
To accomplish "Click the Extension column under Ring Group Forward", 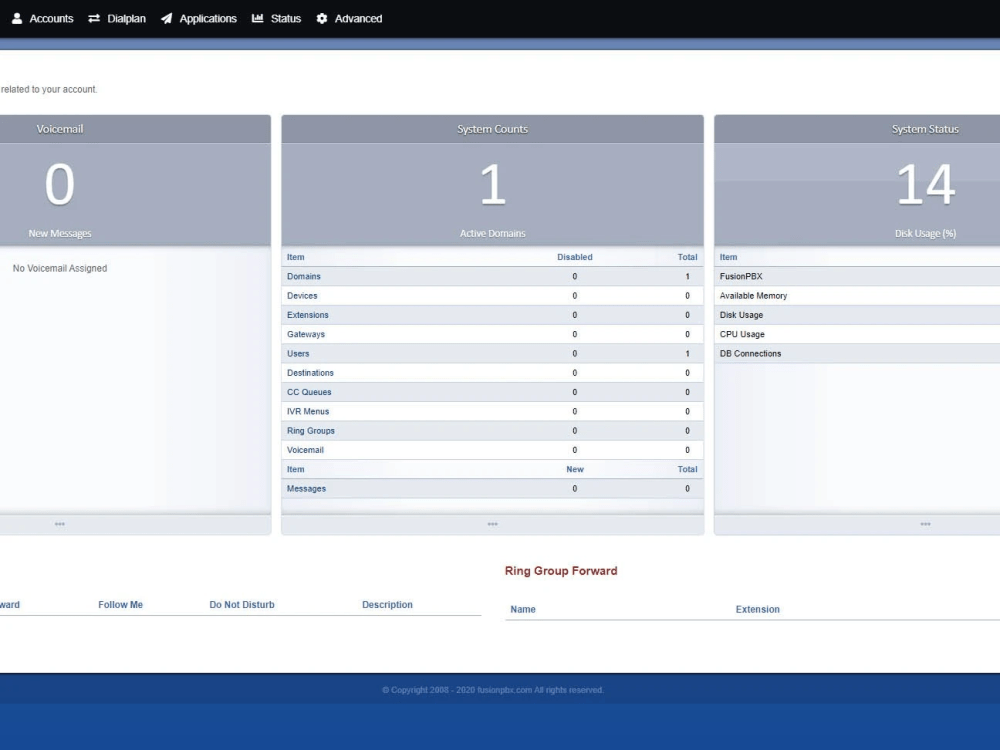I will 758,609.
